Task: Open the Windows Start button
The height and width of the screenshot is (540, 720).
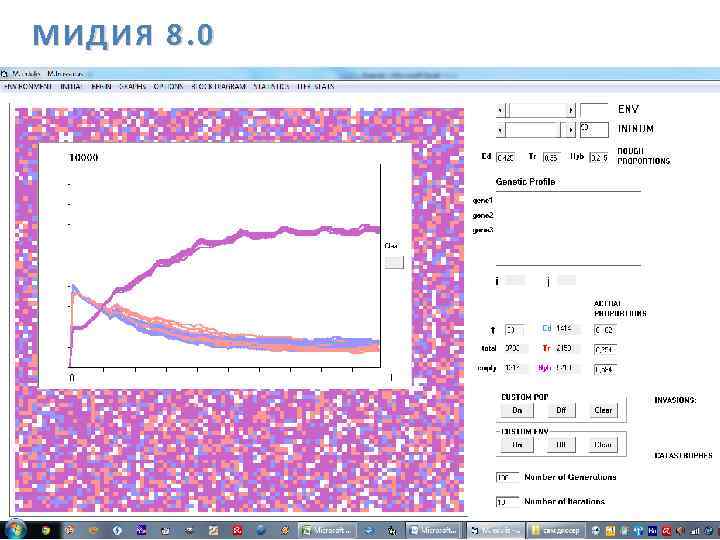Action: click(15, 530)
